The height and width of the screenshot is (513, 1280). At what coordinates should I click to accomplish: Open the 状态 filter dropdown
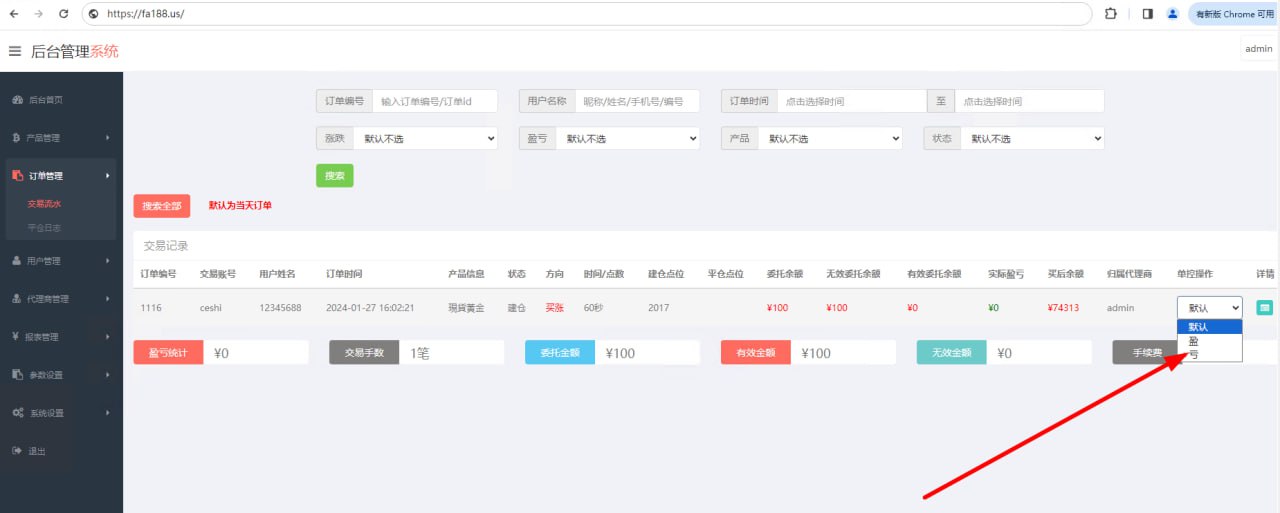[x=1032, y=139]
